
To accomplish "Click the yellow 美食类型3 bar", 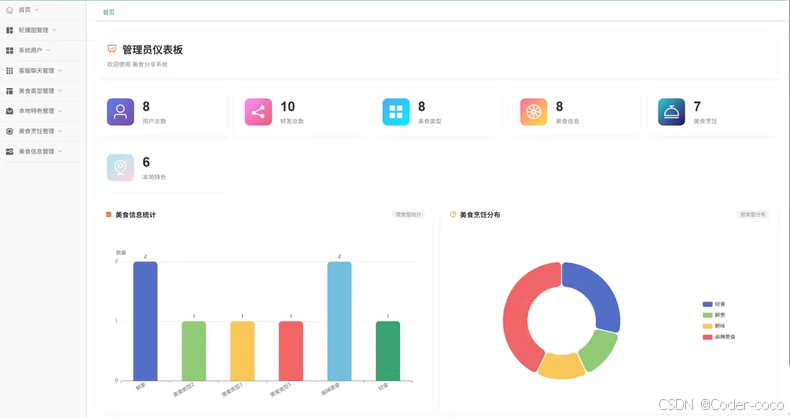I will click(x=242, y=351).
